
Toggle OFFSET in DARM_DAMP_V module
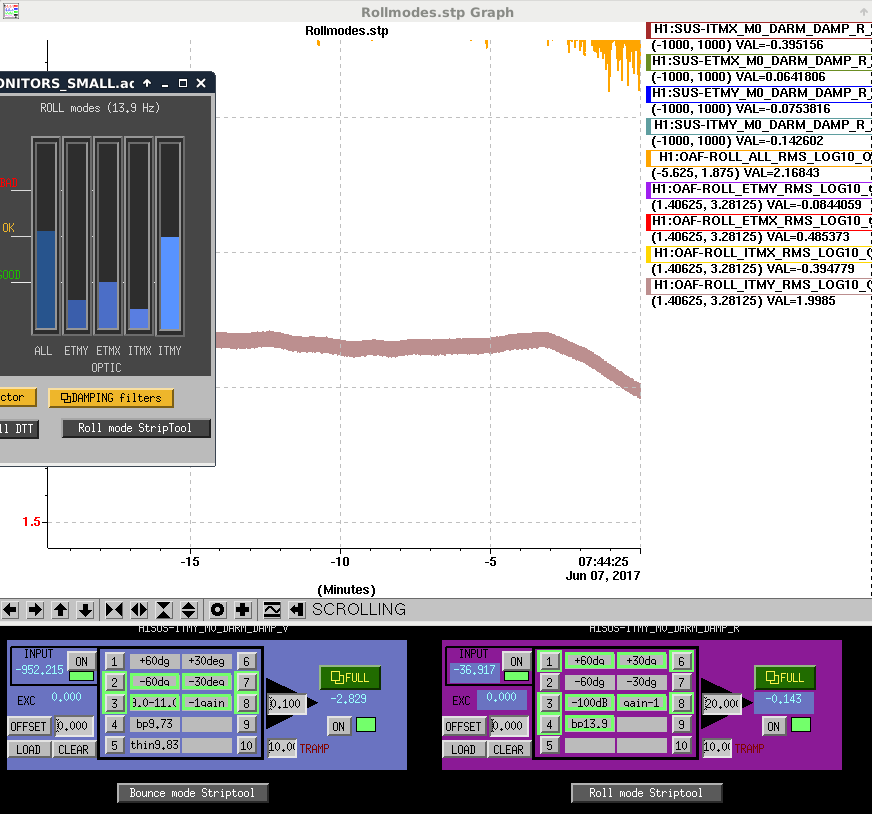pyautogui.click(x=28, y=726)
